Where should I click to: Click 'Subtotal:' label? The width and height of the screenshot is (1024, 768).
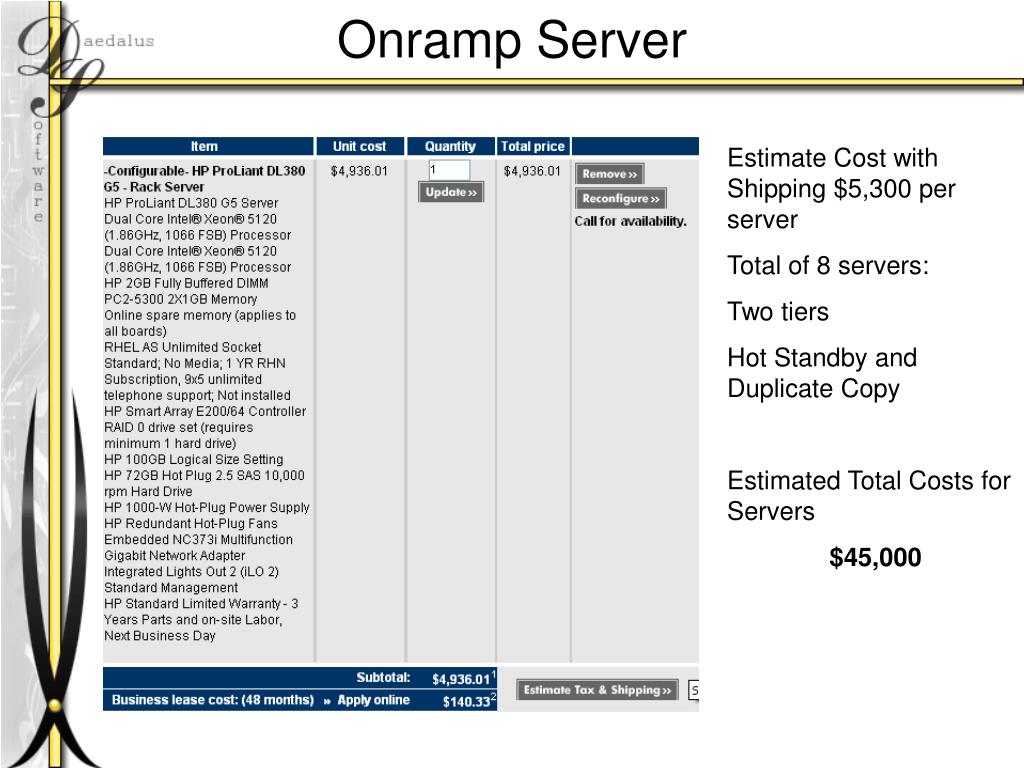[383, 678]
